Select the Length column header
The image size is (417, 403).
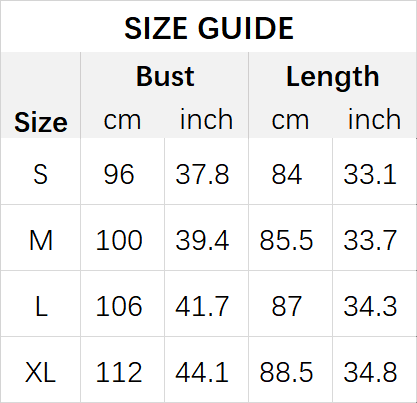click(x=333, y=77)
